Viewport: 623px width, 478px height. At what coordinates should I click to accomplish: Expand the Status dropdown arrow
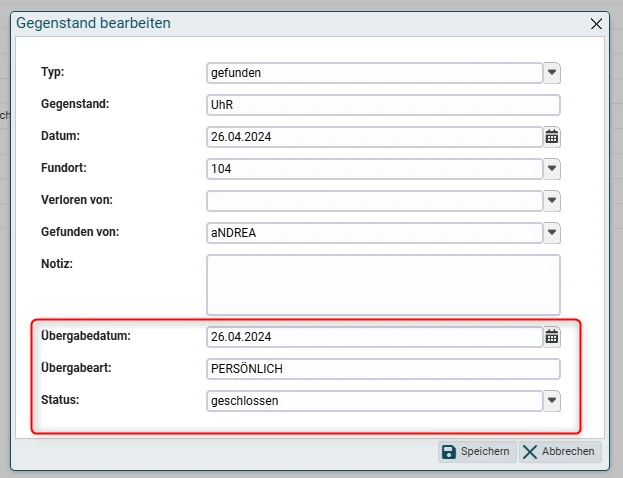pos(551,401)
